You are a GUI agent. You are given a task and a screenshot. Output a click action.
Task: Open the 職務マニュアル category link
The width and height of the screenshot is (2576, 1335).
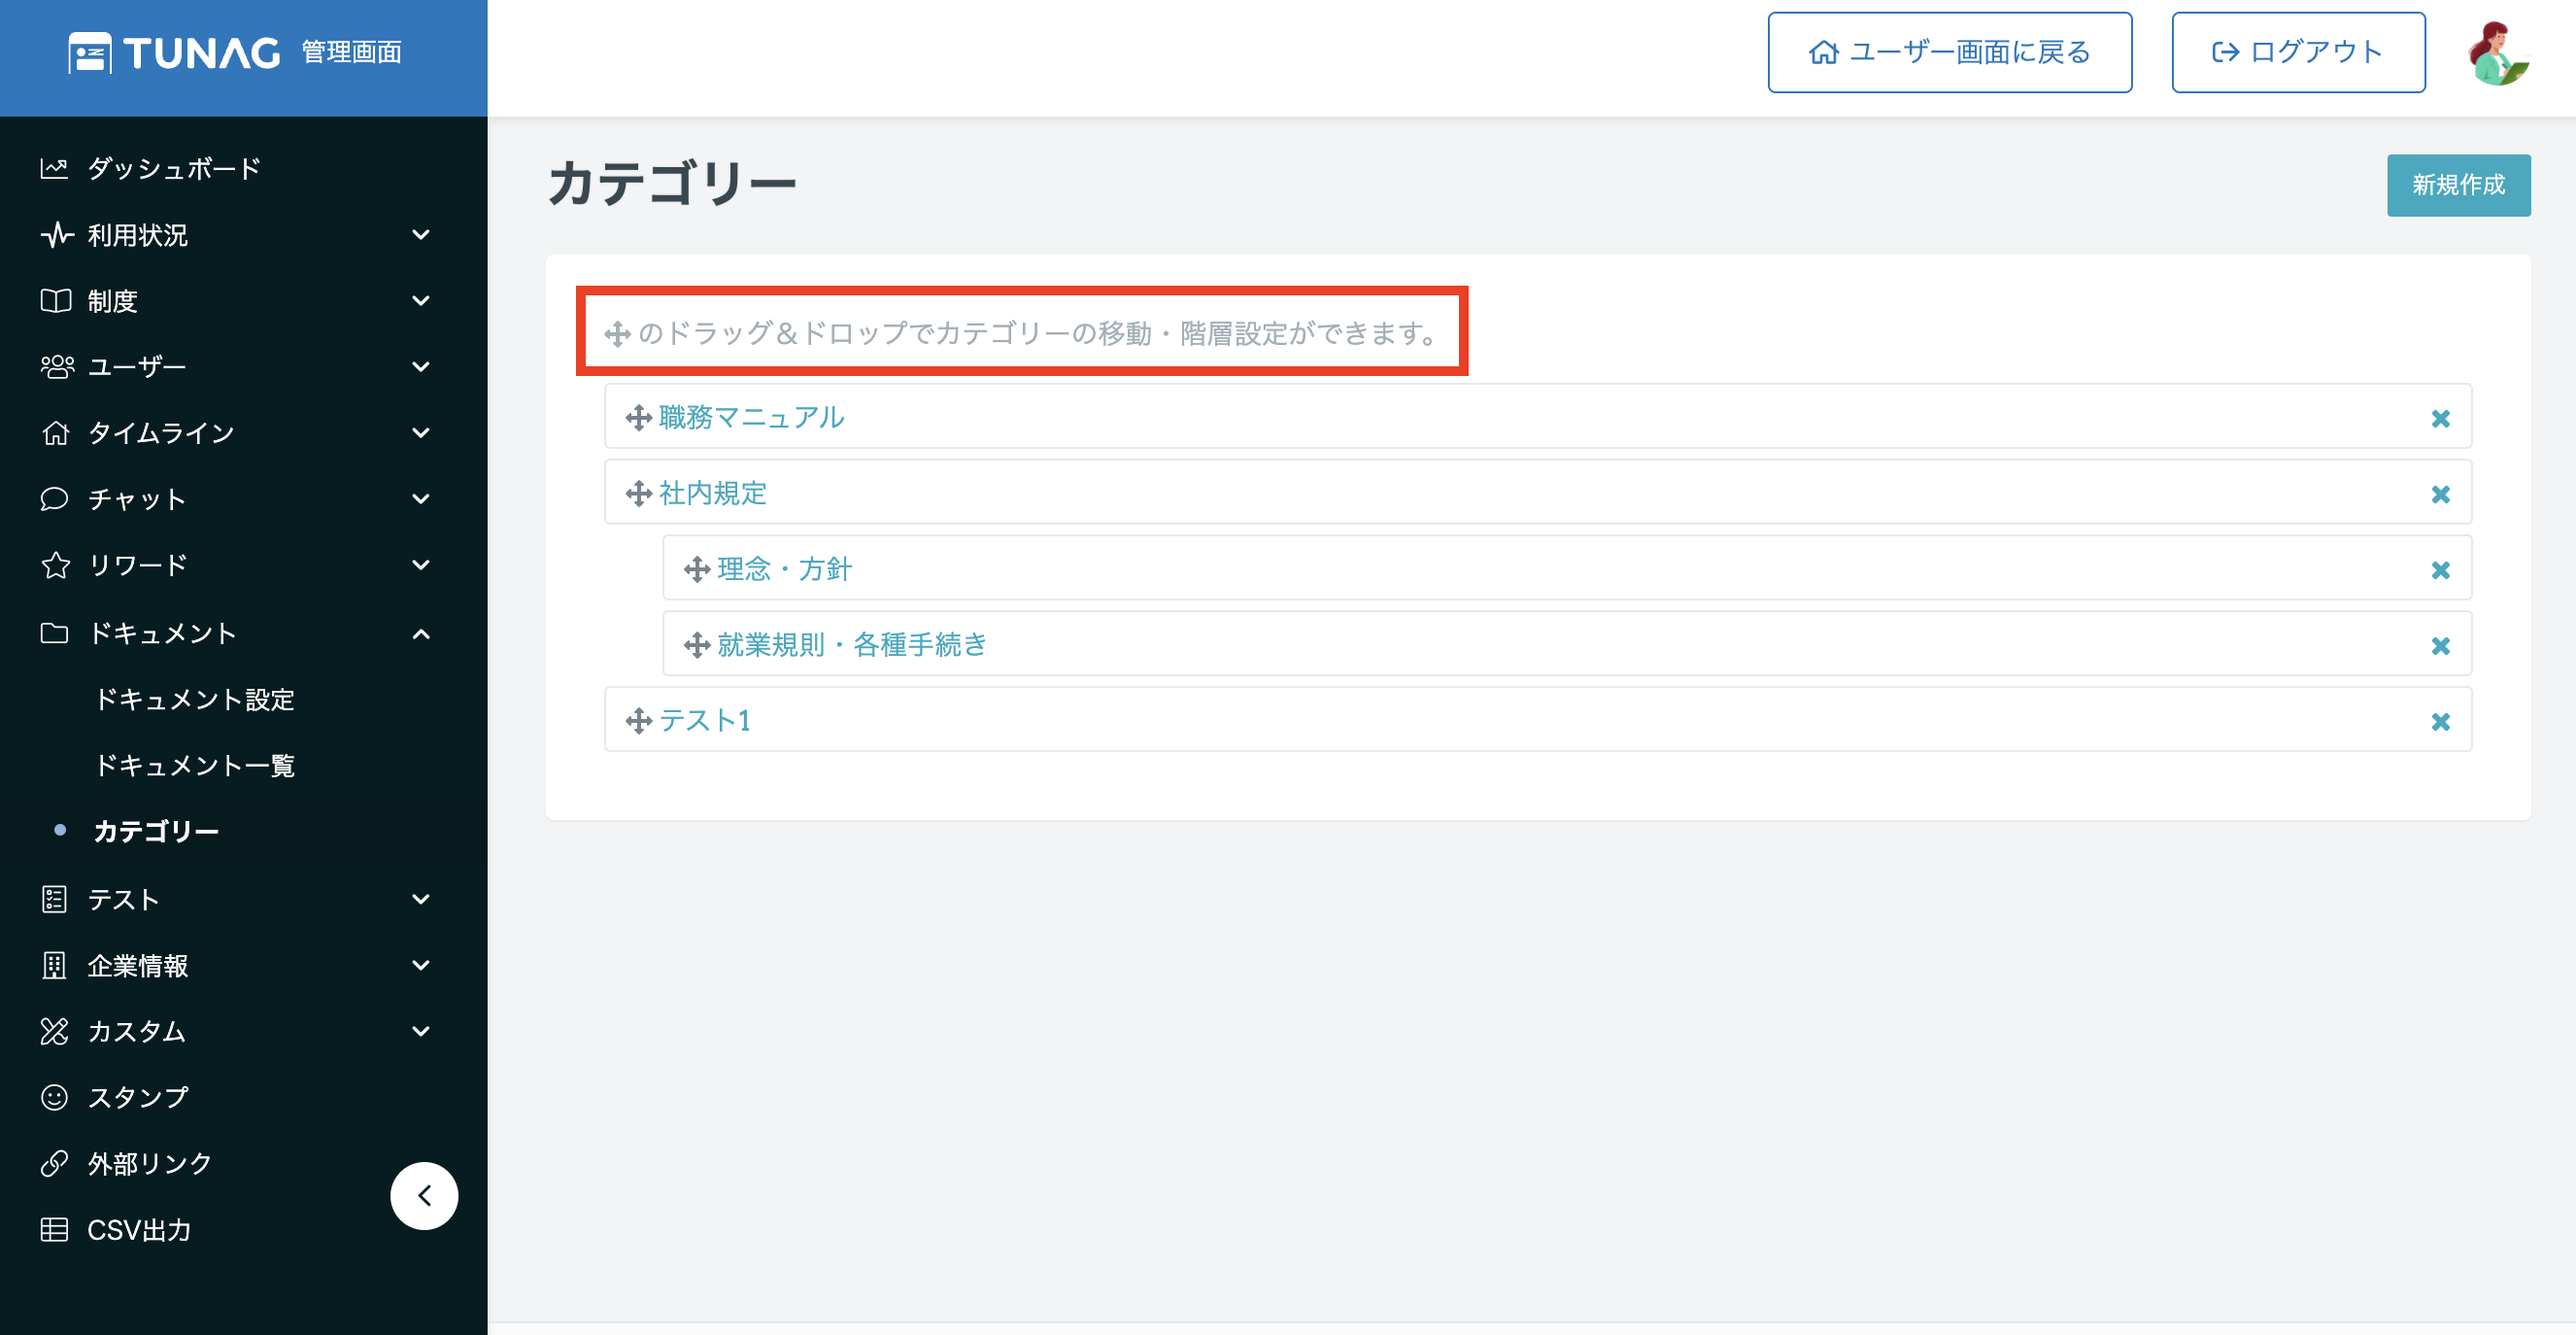pyautogui.click(x=751, y=417)
